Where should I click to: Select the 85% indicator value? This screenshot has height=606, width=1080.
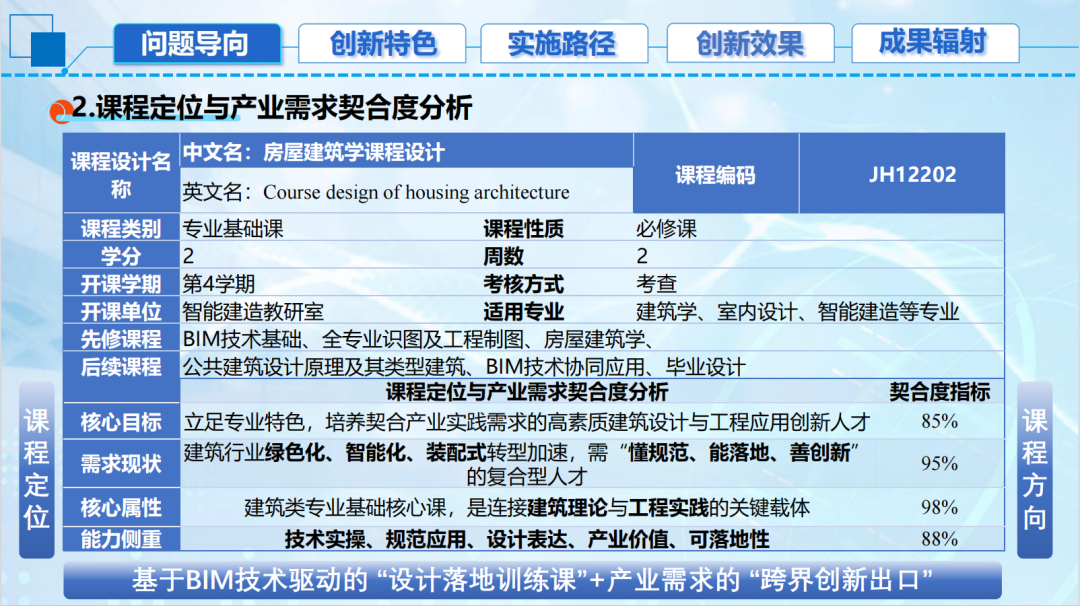[x=939, y=421]
